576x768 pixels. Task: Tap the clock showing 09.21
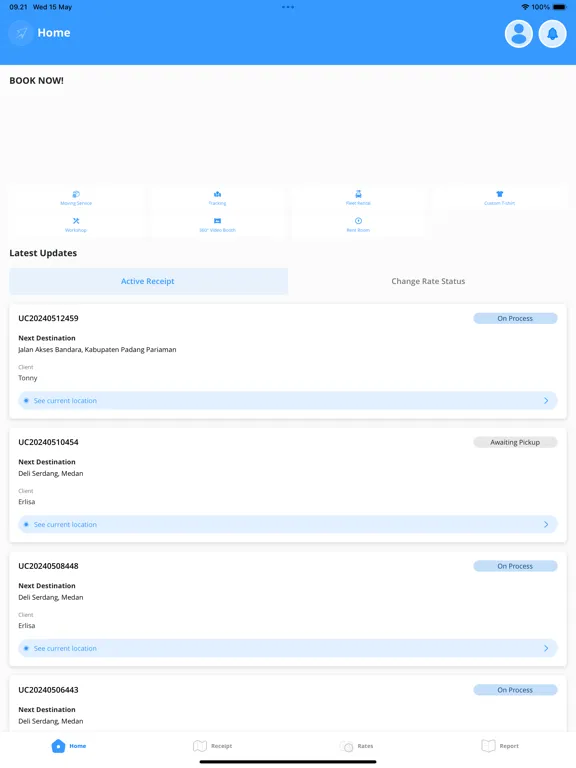[x=18, y=7]
